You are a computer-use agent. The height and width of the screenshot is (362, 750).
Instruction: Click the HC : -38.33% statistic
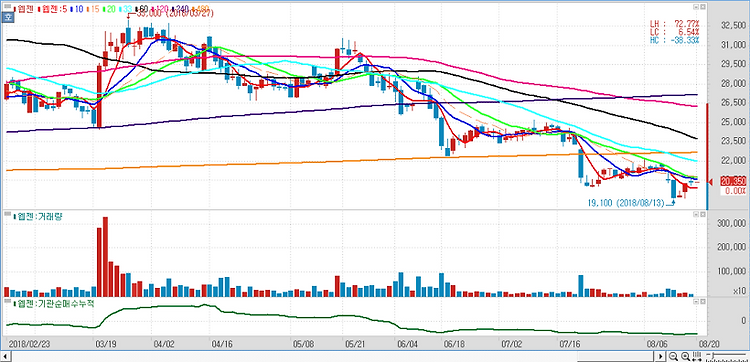coord(674,40)
